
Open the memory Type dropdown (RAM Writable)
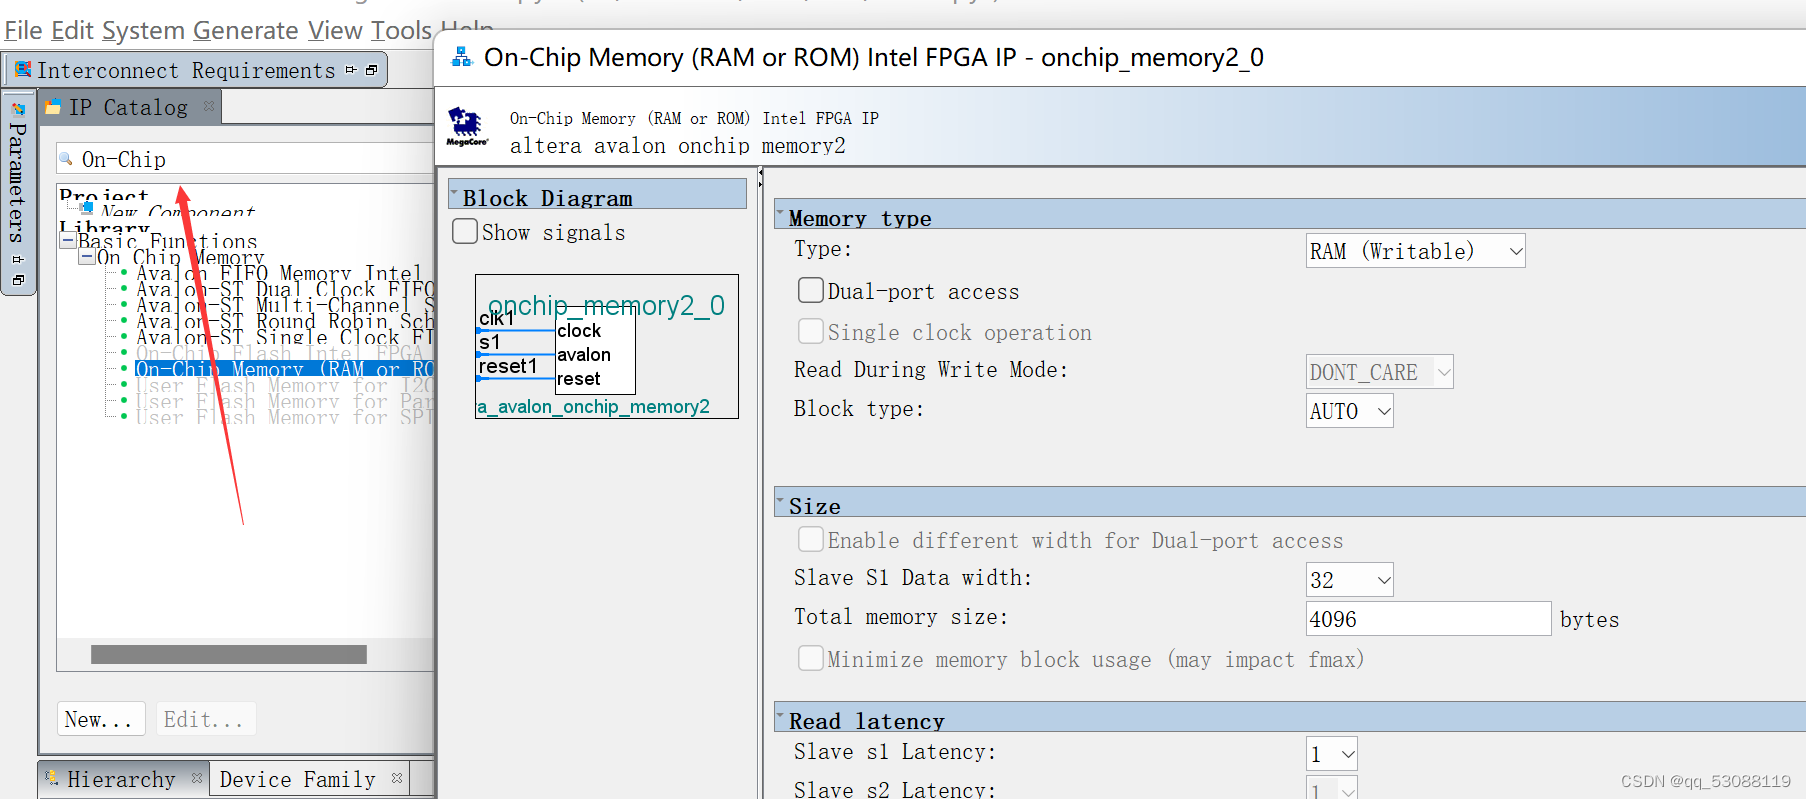pyautogui.click(x=1415, y=251)
